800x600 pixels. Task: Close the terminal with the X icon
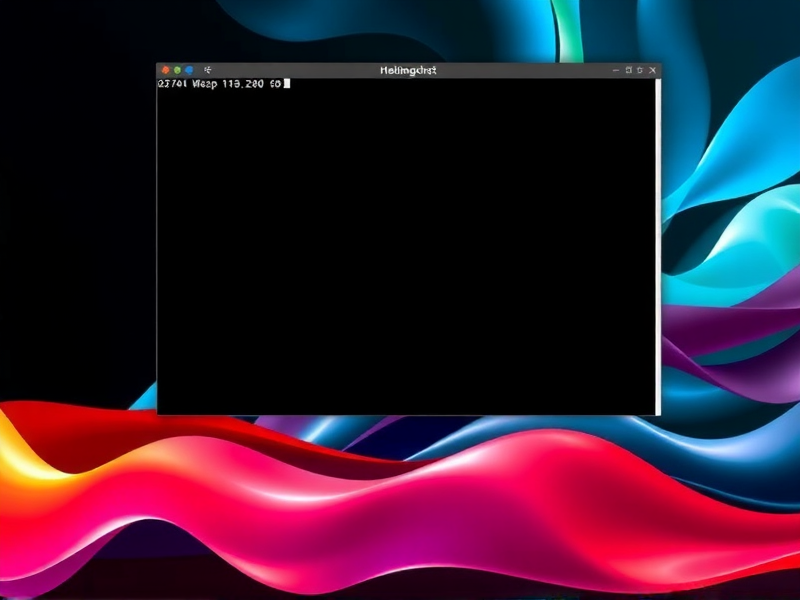pyautogui.click(x=652, y=70)
